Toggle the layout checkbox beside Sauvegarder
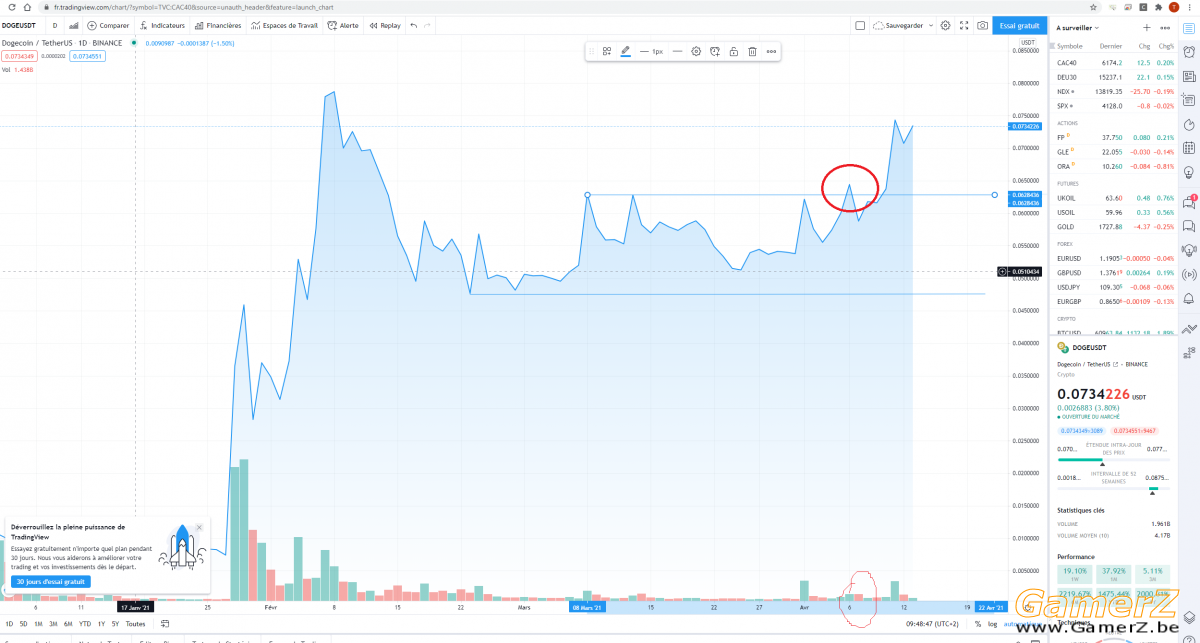 [x=860, y=25]
